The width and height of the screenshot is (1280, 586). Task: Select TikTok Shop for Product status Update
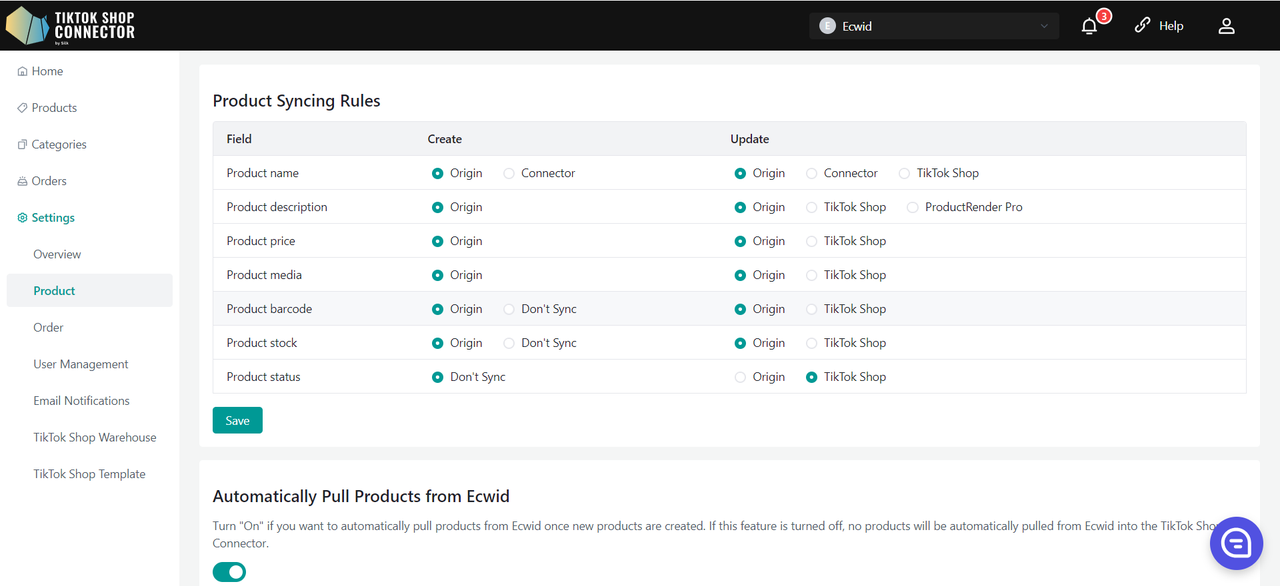812,377
